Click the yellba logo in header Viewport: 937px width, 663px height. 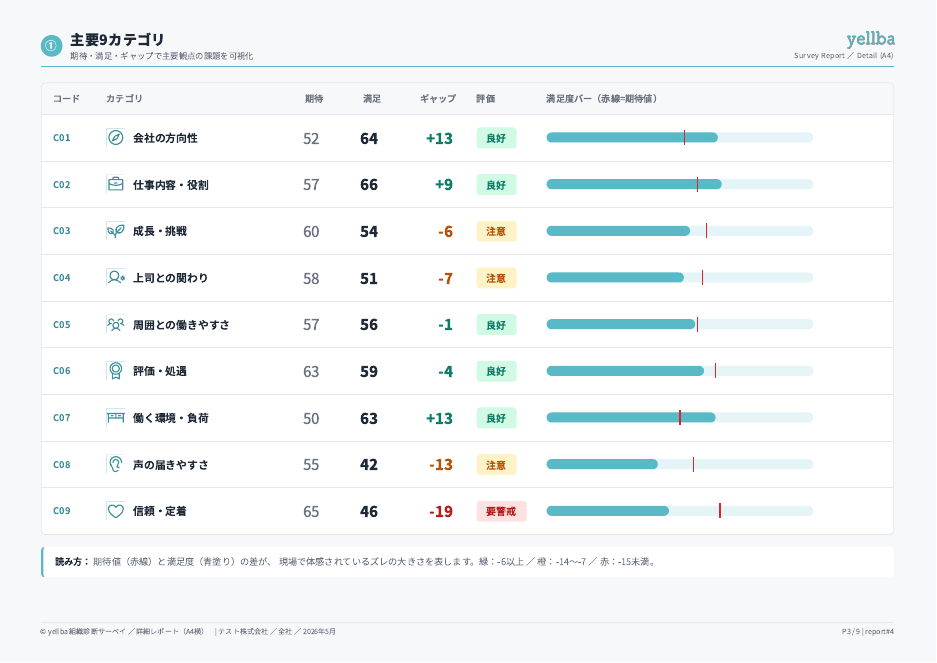[x=870, y=39]
